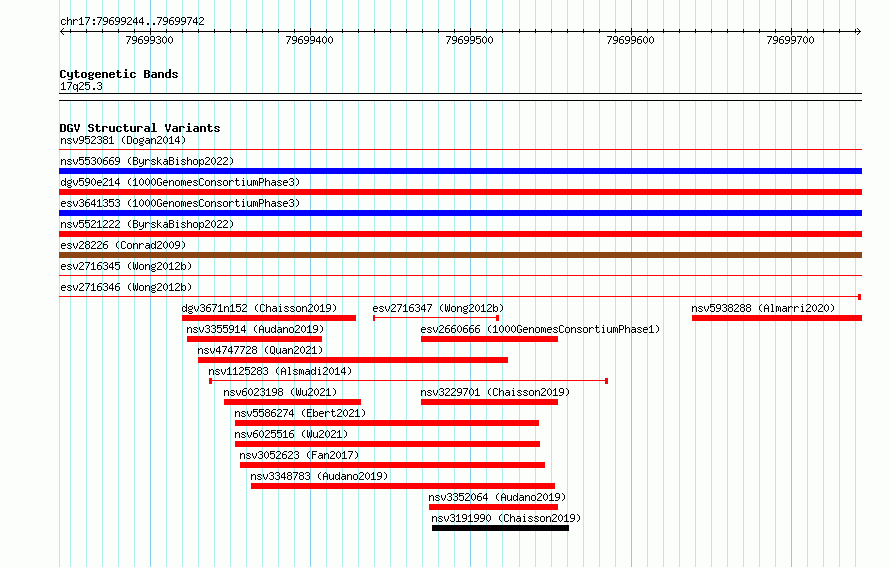Click ruler position 79699300
Image resolution: width=890 pixels, height=567 pixels.
tap(149, 40)
